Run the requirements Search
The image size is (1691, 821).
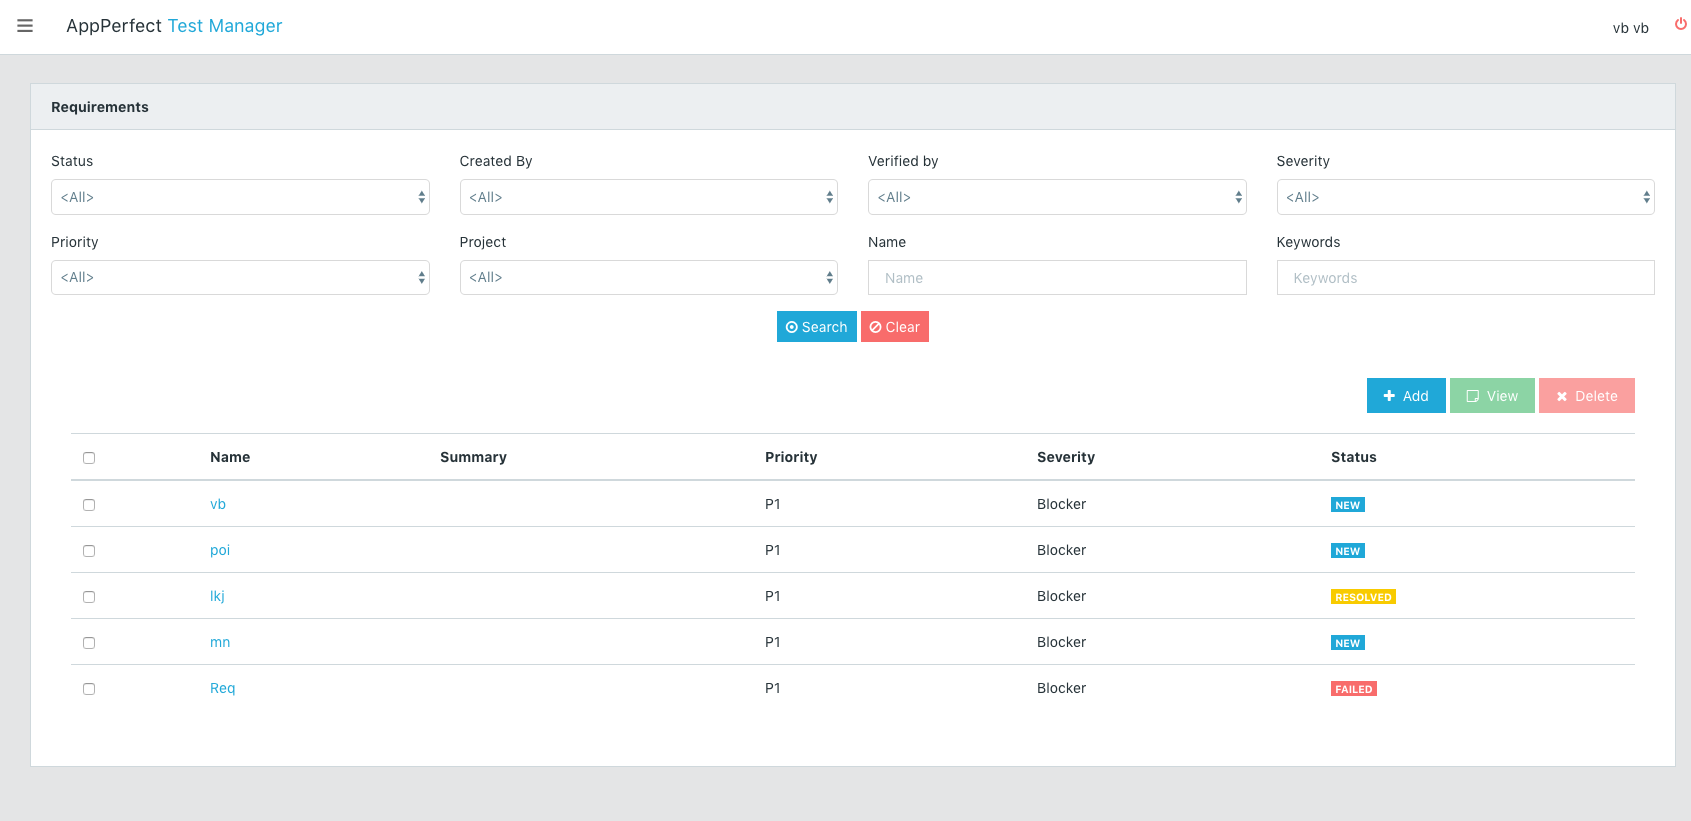coord(817,327)
